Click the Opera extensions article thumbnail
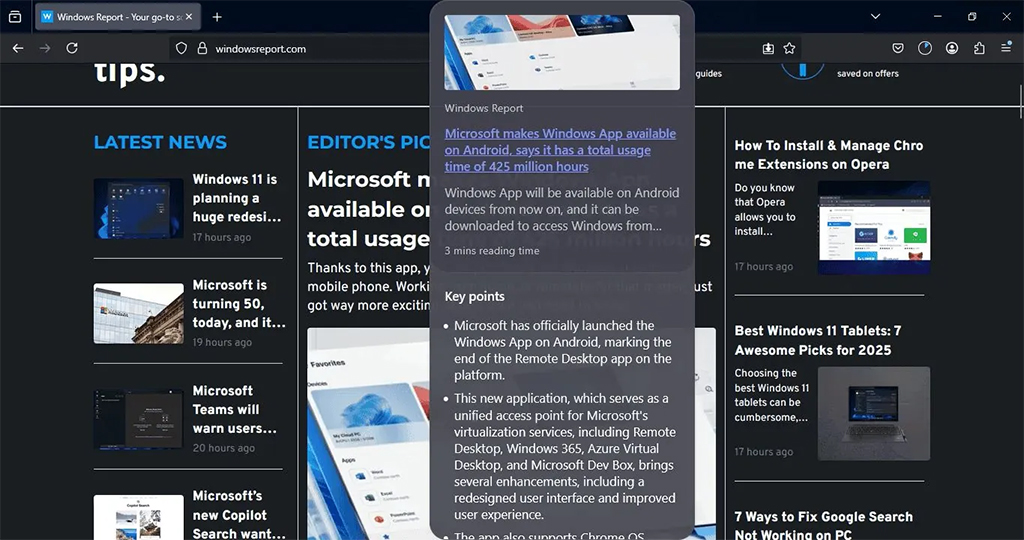This screenshot has height=540, width=1024. pos(874,227)
